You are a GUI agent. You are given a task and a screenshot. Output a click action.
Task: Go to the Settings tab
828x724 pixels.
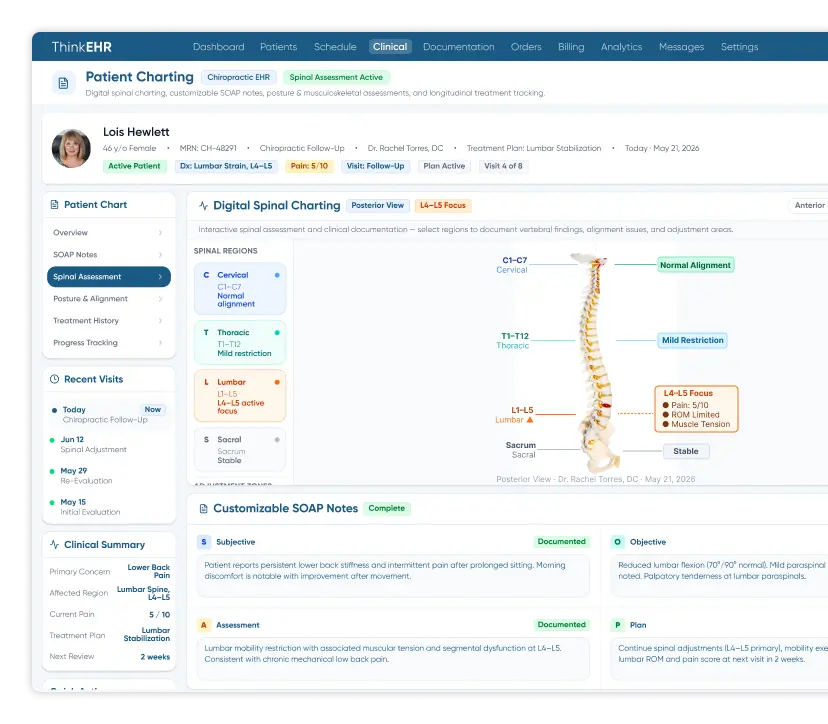point(739,47)
